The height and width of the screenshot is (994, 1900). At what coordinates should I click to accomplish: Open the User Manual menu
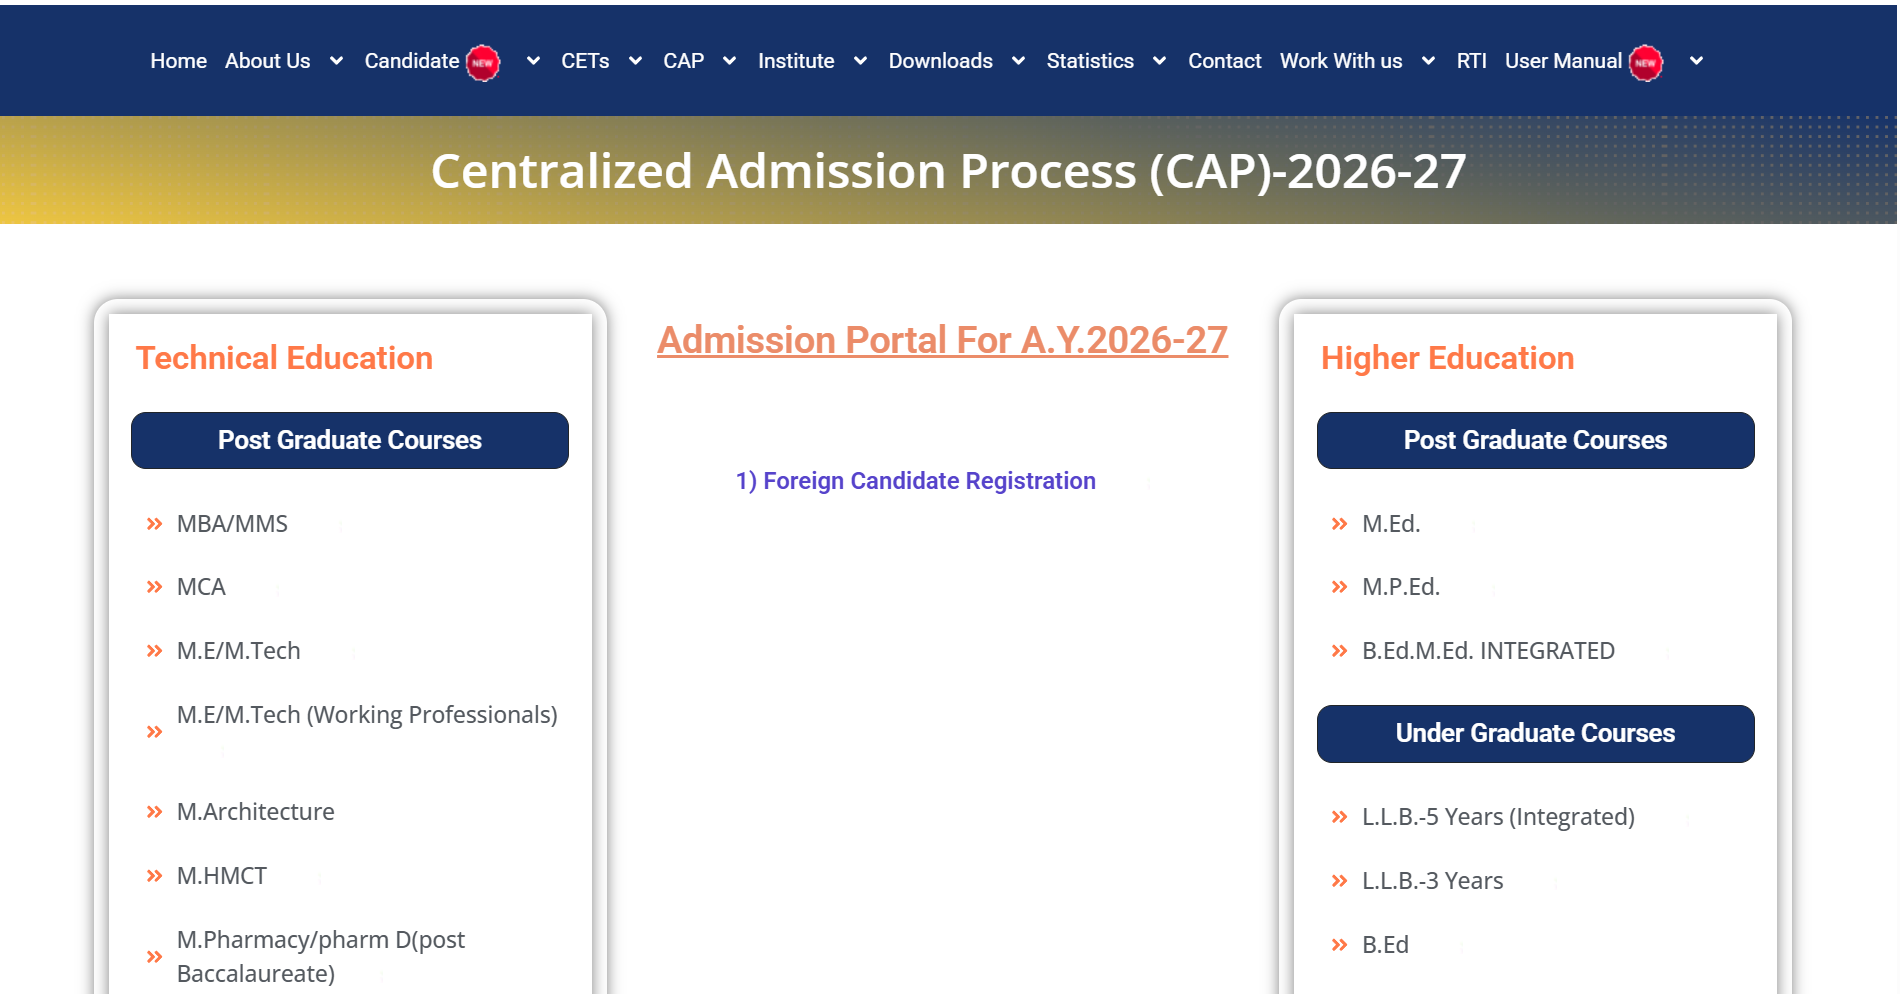pos(1564,61)
